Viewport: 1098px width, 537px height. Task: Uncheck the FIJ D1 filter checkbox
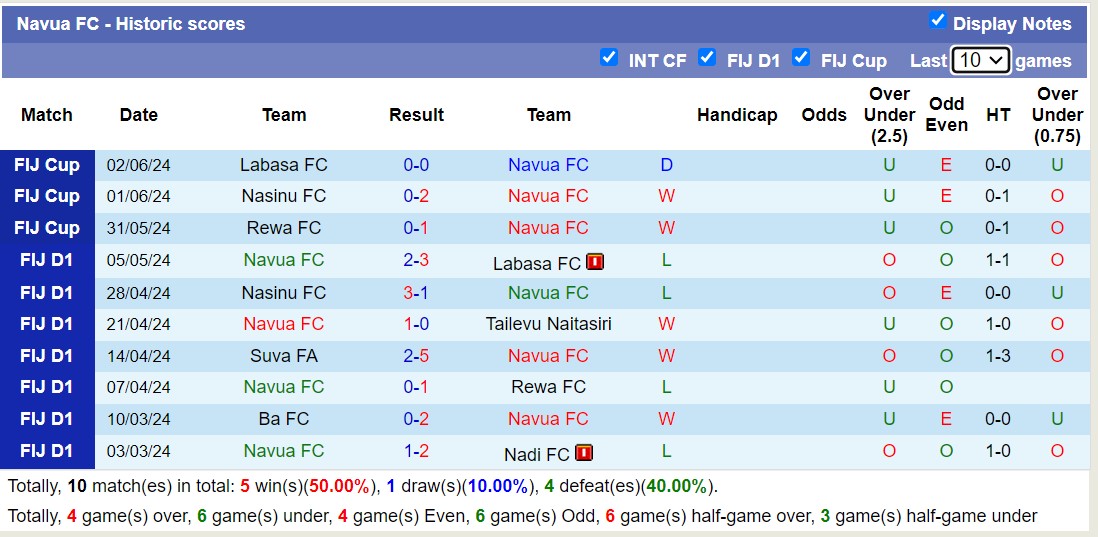pyautogui.click(x=707, y=58)
